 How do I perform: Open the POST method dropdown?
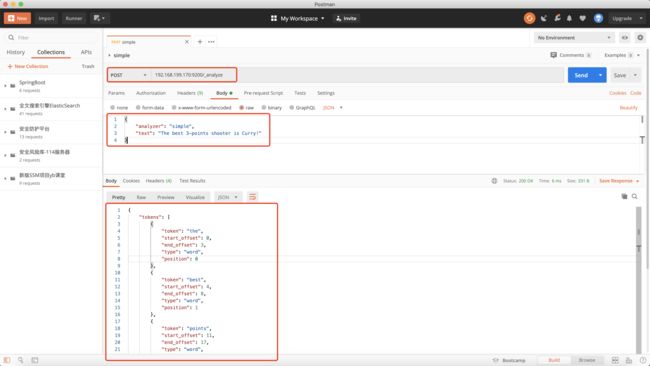coord(129,75)
